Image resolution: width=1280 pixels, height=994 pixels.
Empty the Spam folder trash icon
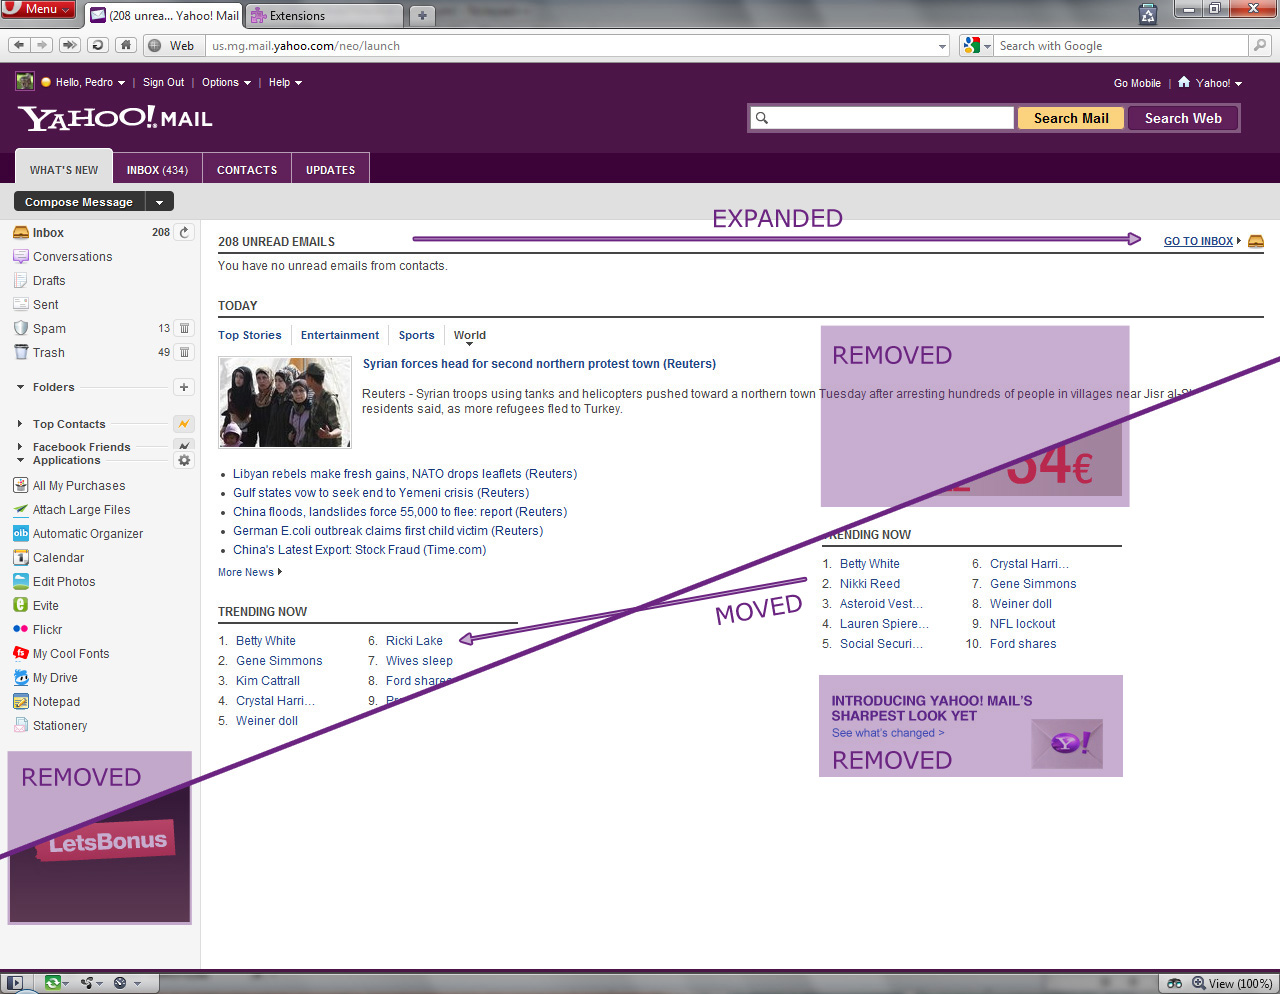coord(184,327)
